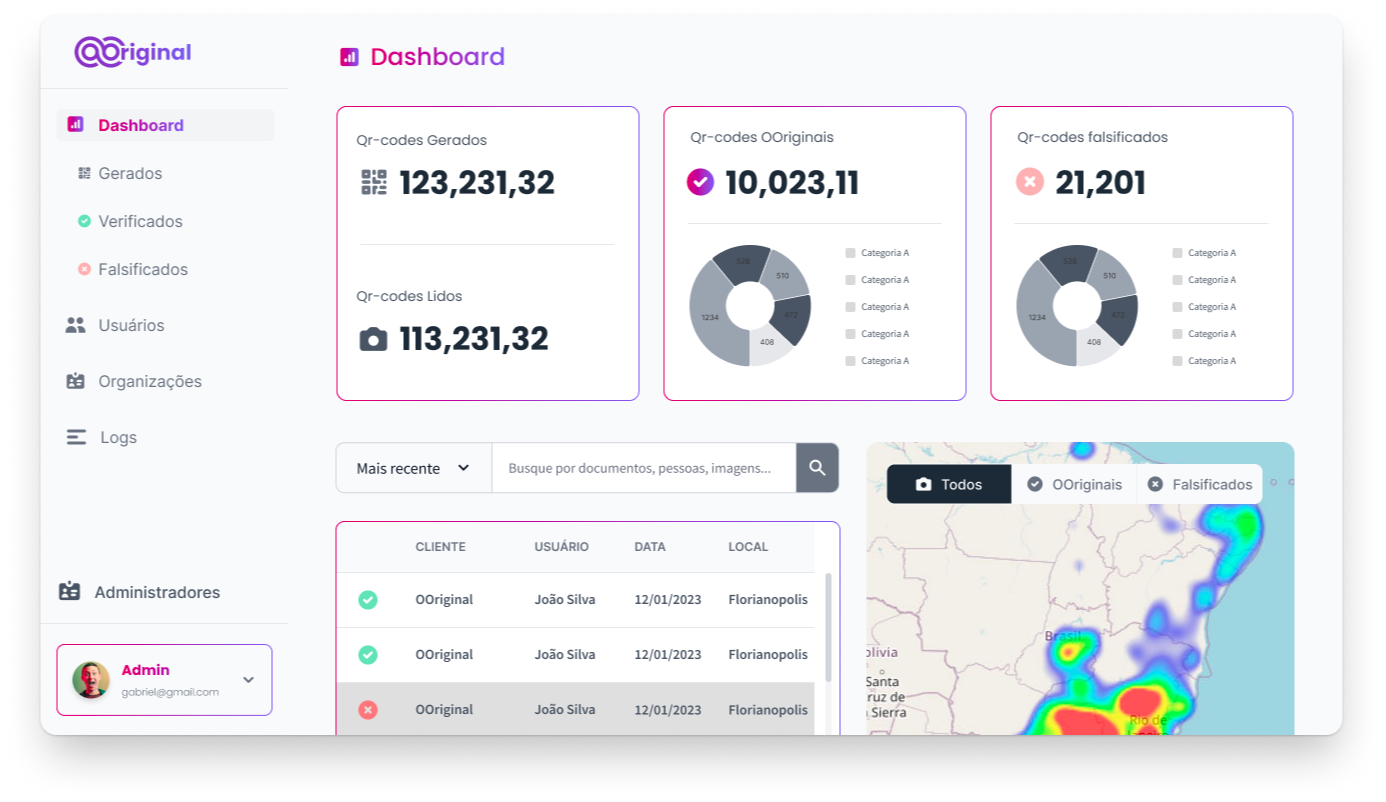1386x802 pixels.
Task: Click the magnifier search button
Action: tap(817, 468)
